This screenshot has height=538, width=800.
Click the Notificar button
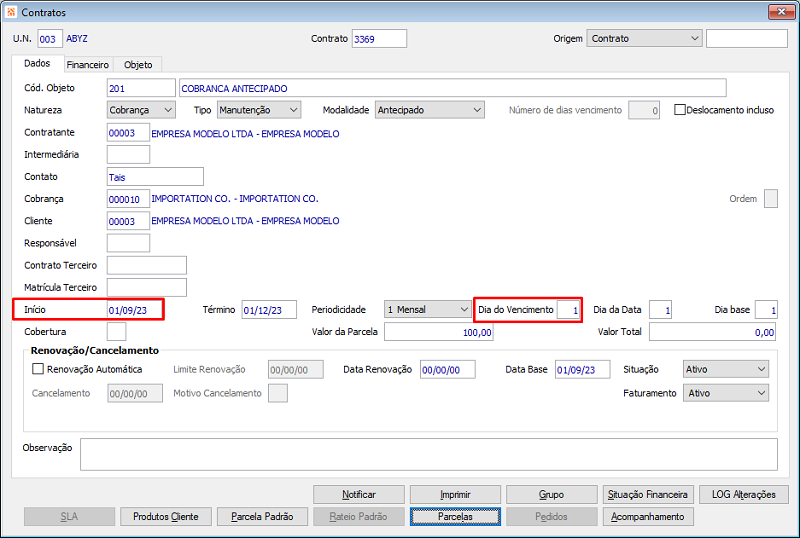tap(359, 494)
